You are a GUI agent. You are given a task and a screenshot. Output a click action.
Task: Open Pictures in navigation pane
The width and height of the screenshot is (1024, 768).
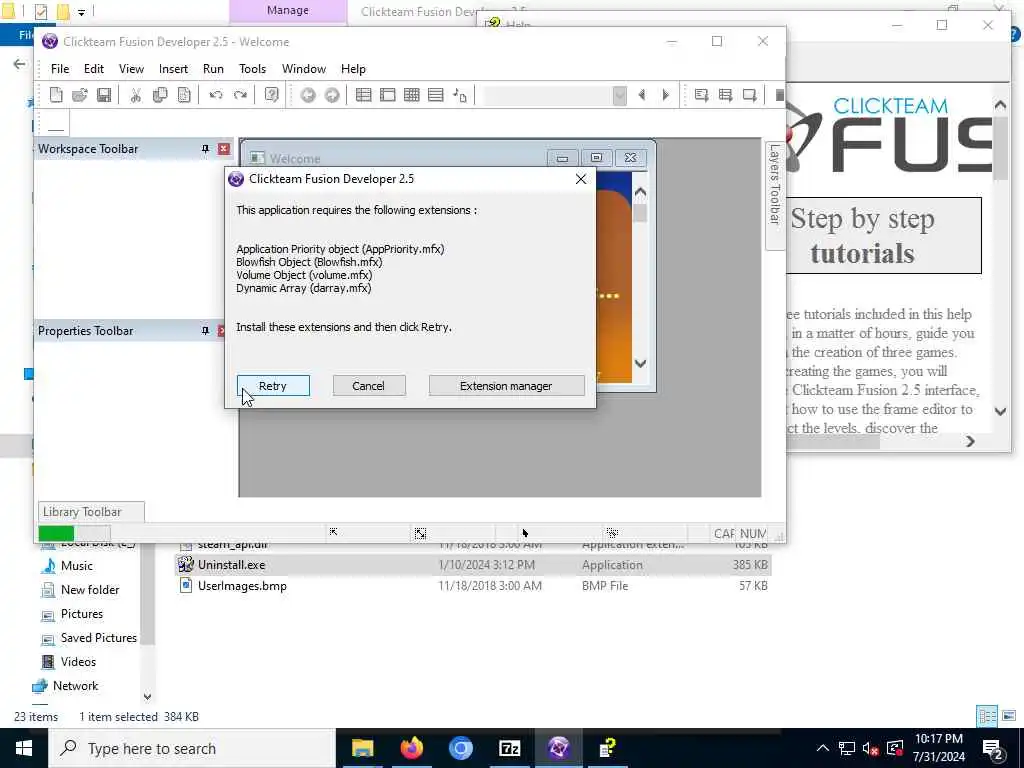[x=82, y=614]
